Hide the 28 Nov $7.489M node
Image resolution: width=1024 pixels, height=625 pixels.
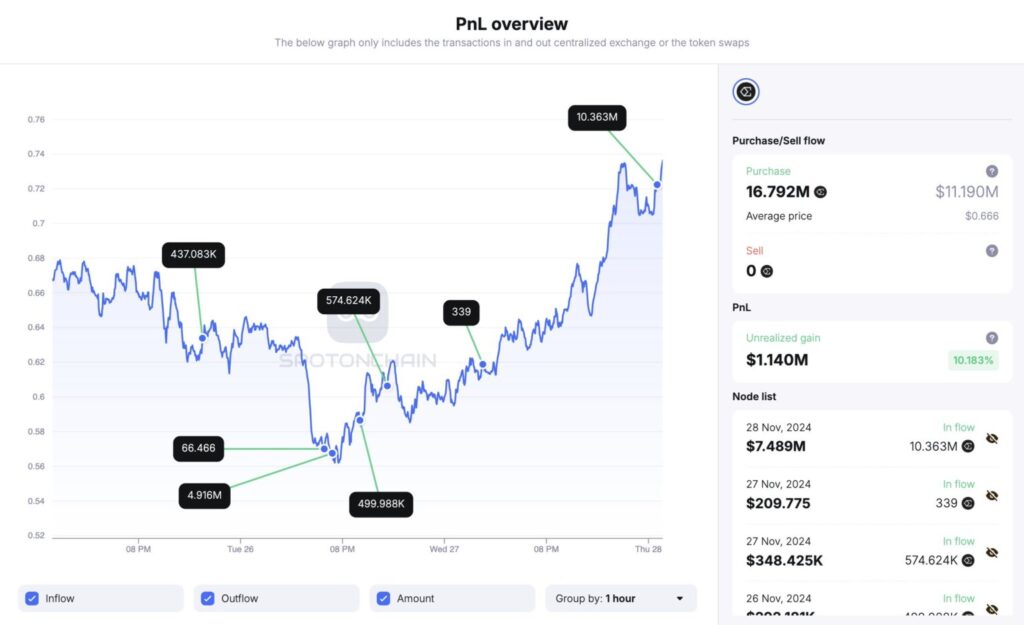coord(992,439)
